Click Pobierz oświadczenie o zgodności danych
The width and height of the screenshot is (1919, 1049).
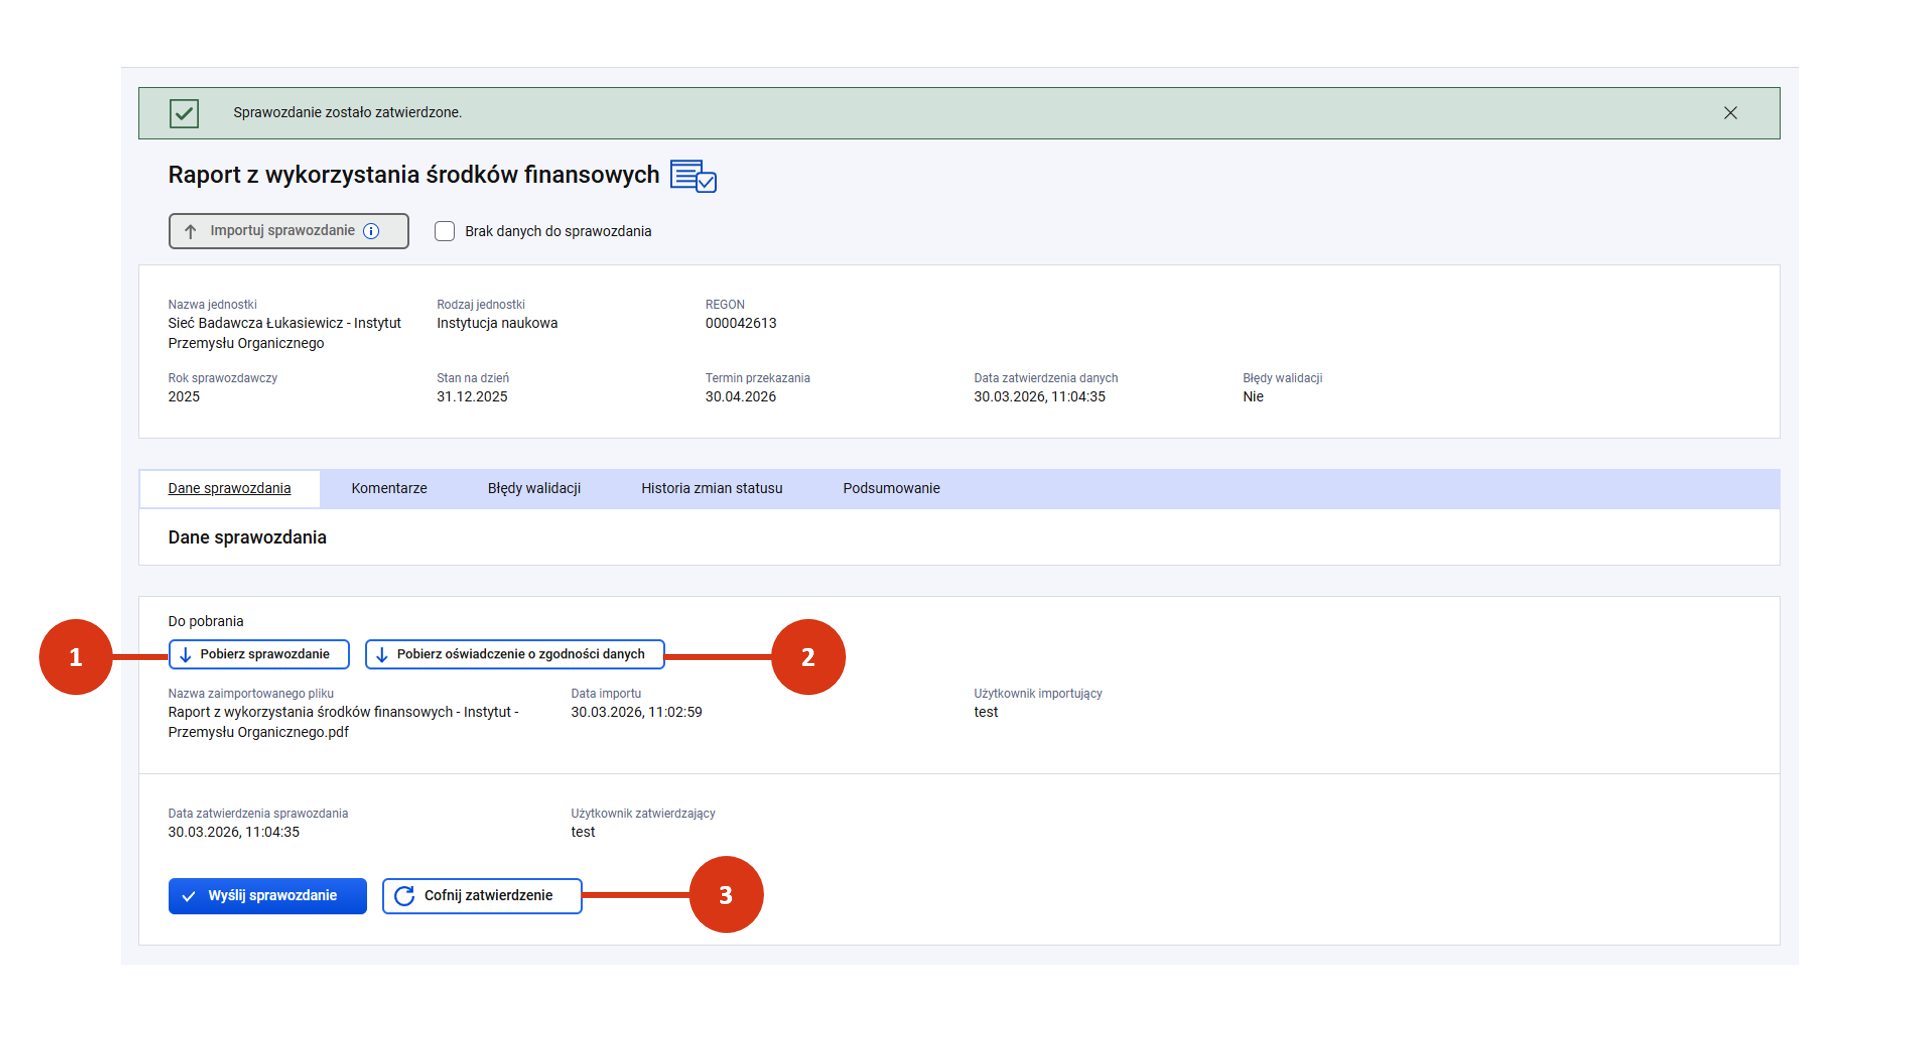tap(514, 654)
